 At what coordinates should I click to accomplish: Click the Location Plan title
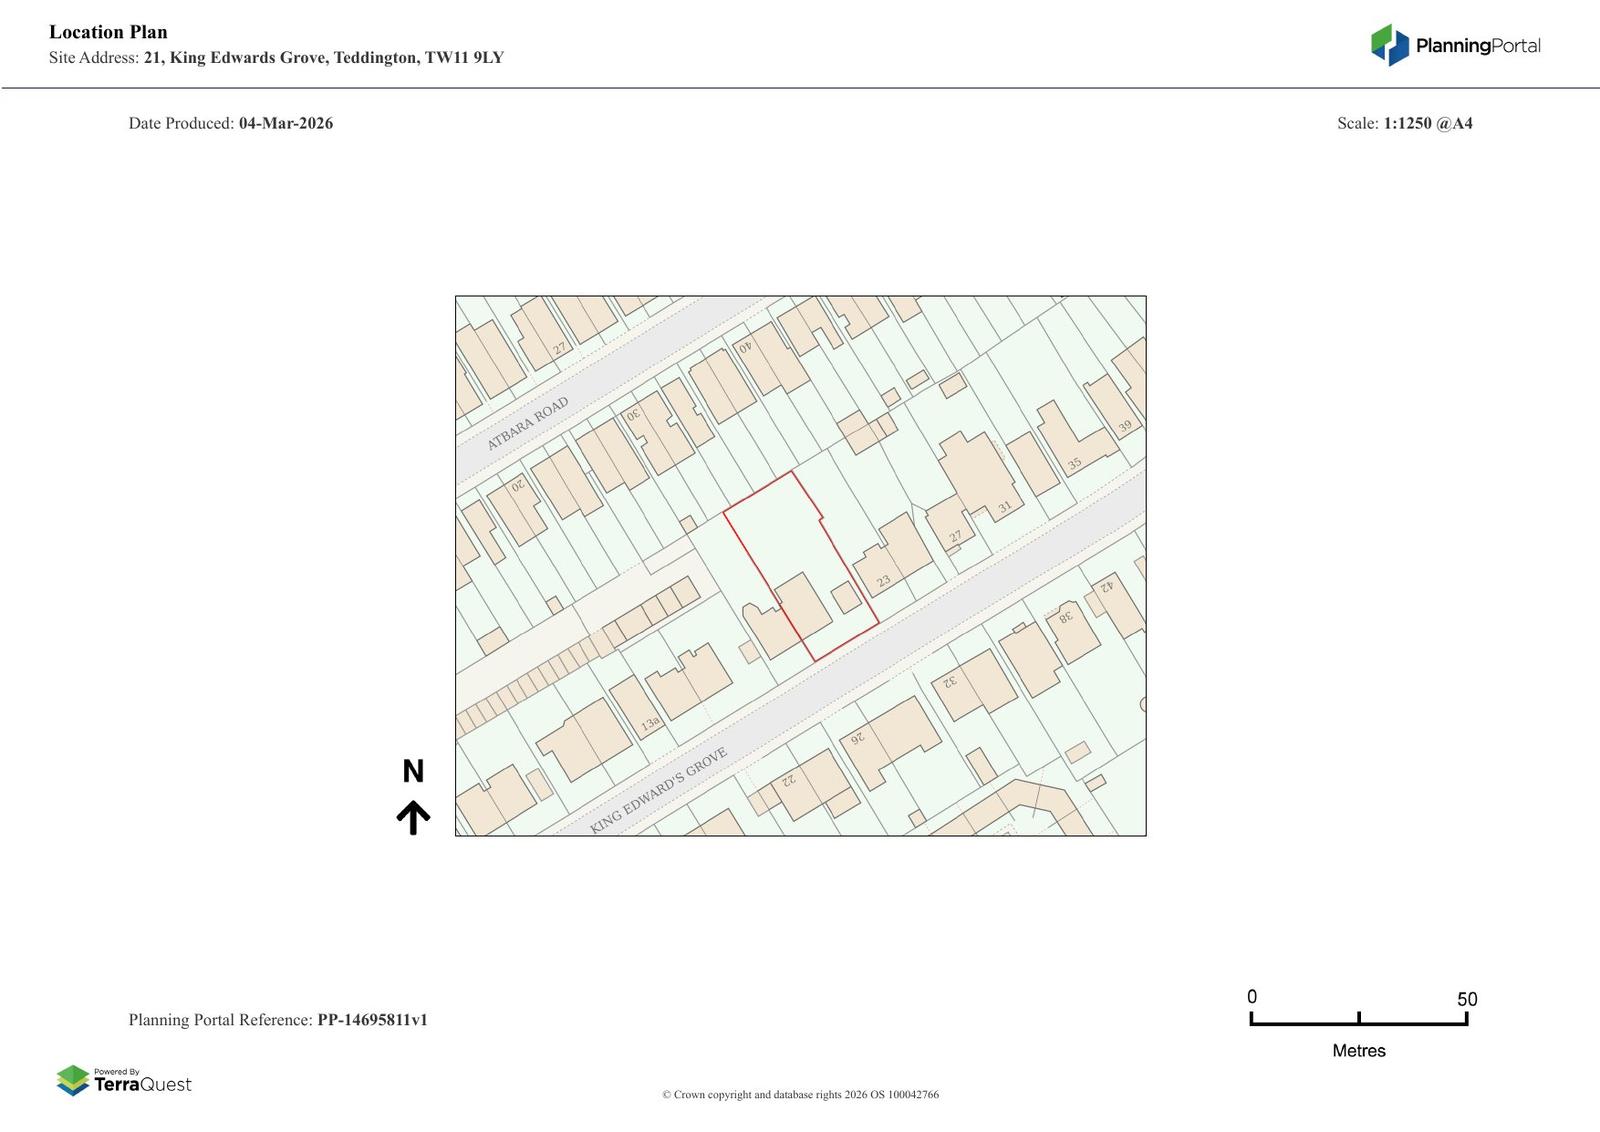108,32
